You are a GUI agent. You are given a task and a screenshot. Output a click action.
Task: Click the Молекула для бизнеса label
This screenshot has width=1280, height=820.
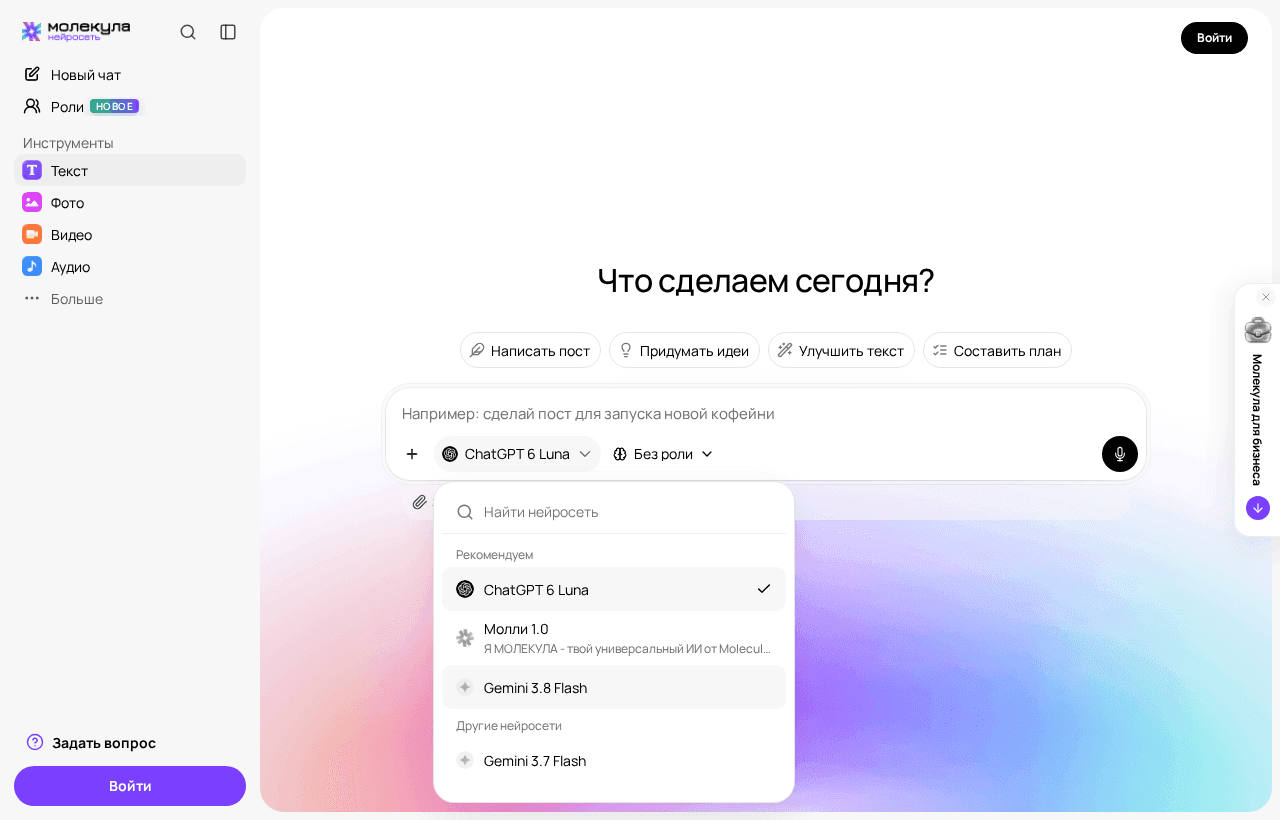1257,420
